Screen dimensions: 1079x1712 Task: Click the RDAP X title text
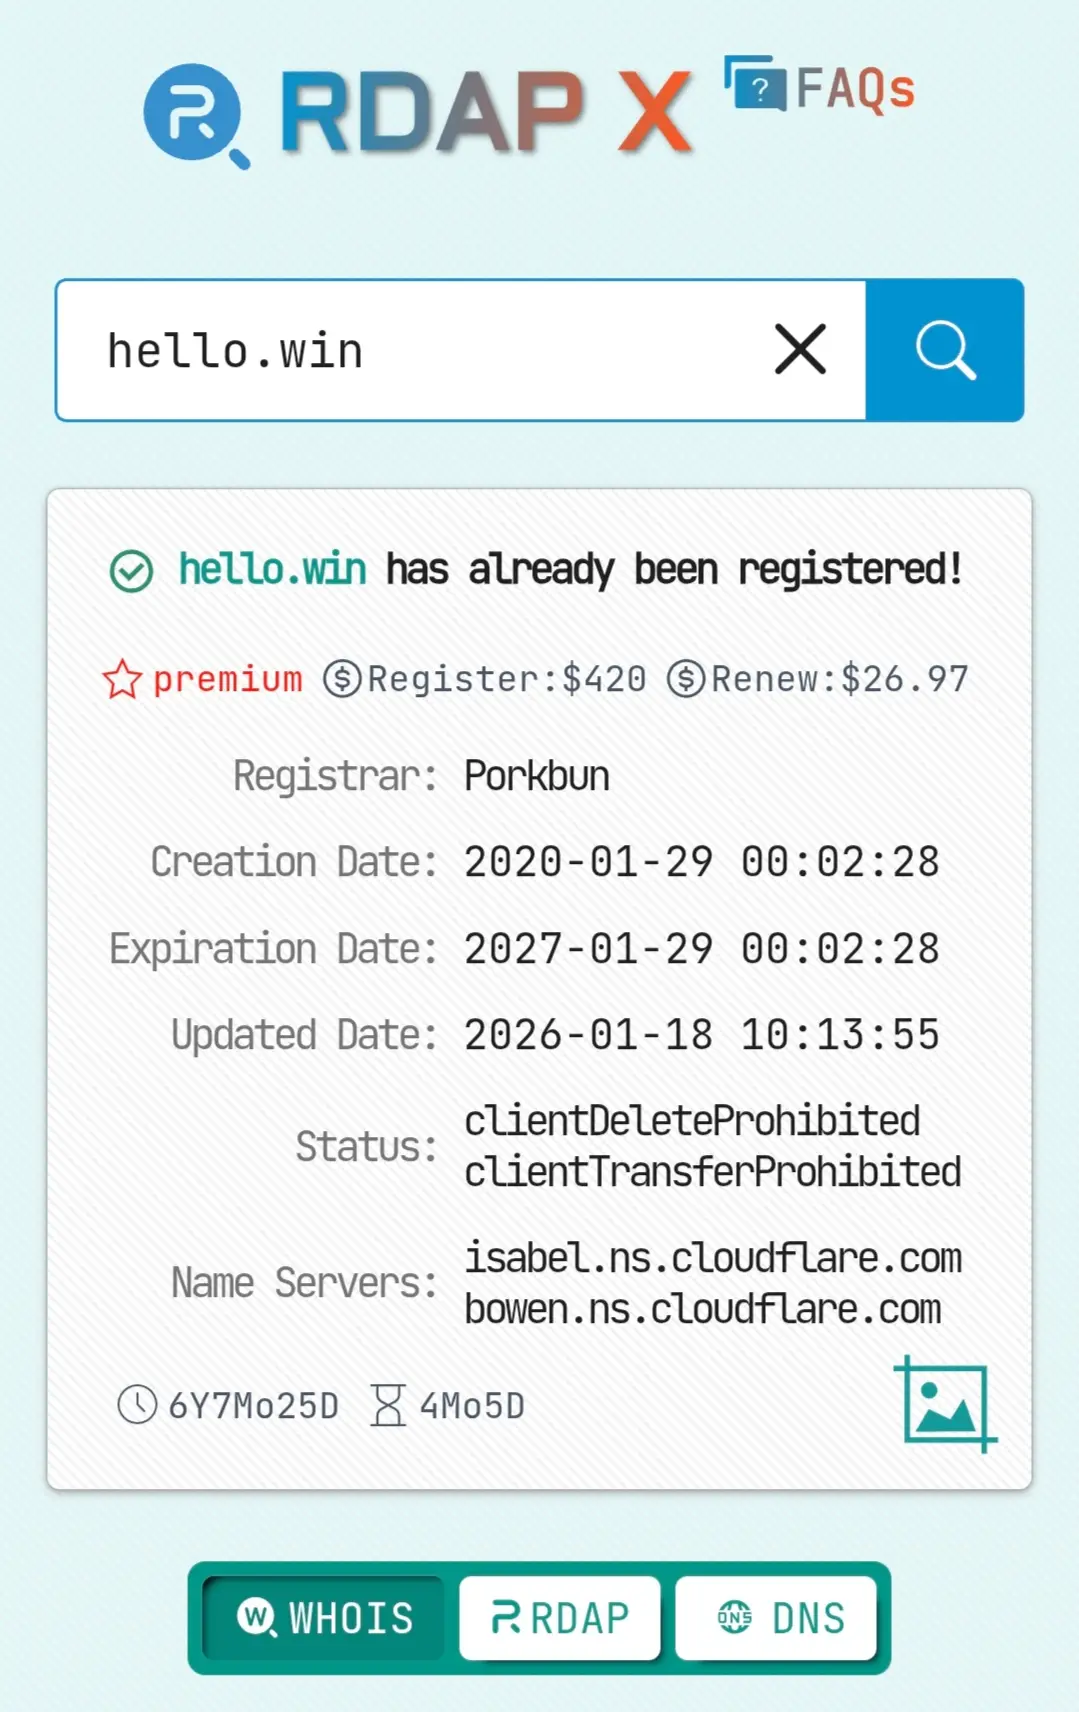point(486,112)
